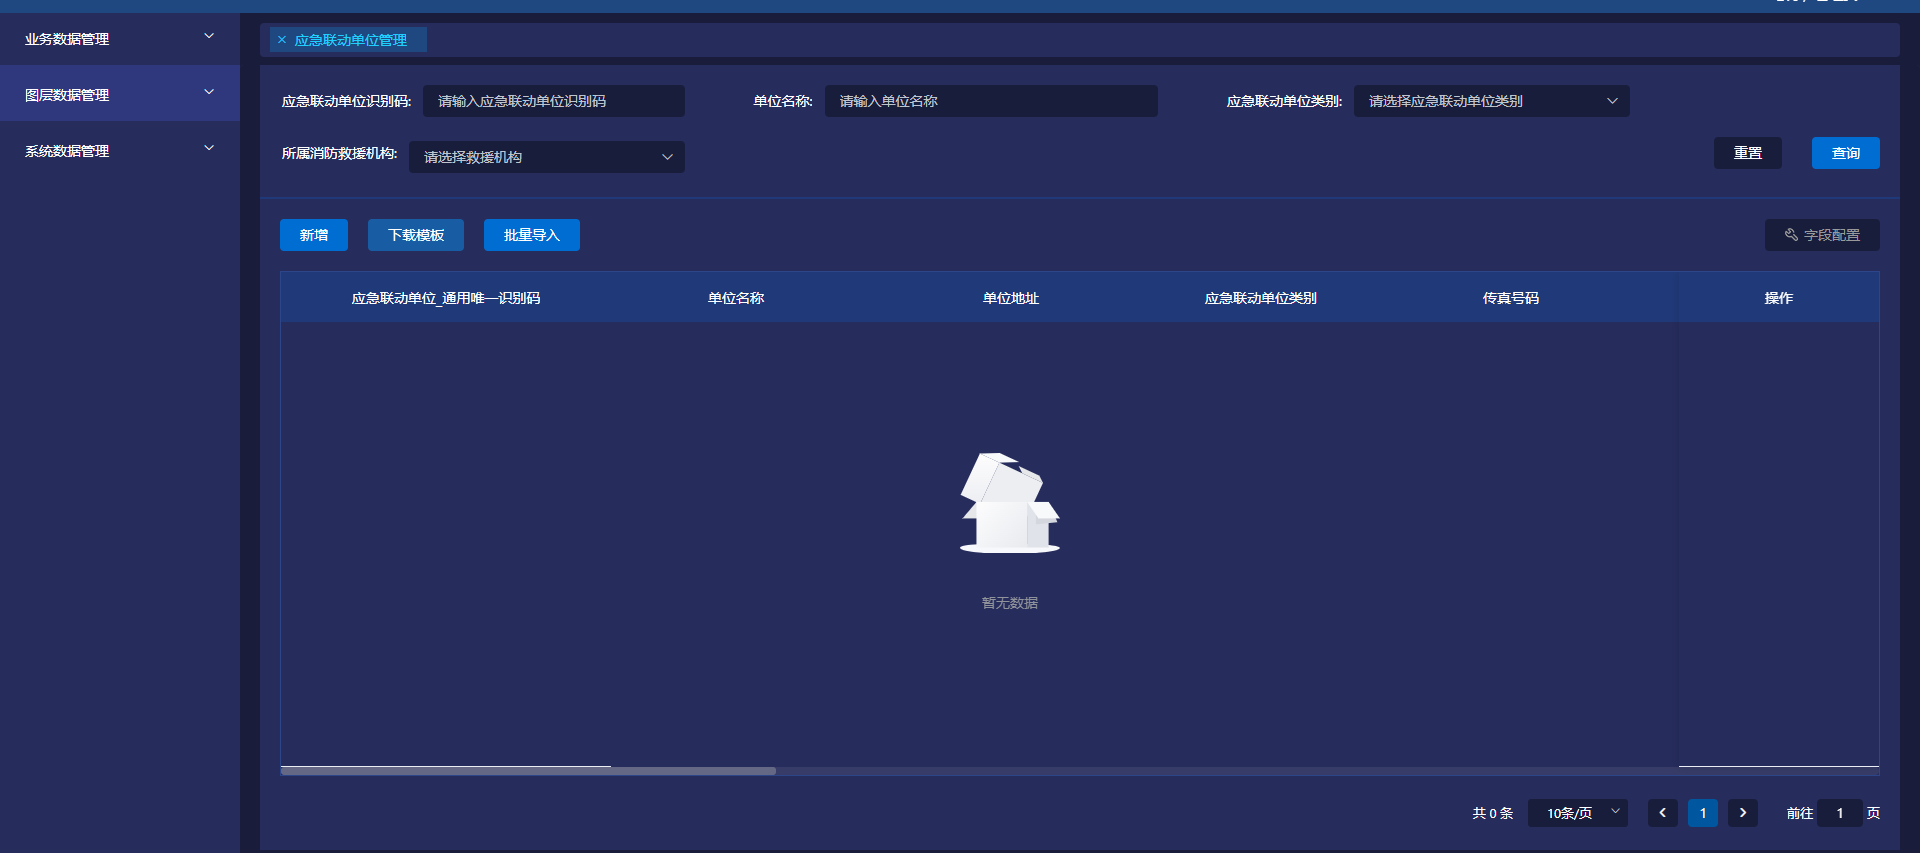
Task: Go to previous page arrow
Action: [x=1662, y=813]
